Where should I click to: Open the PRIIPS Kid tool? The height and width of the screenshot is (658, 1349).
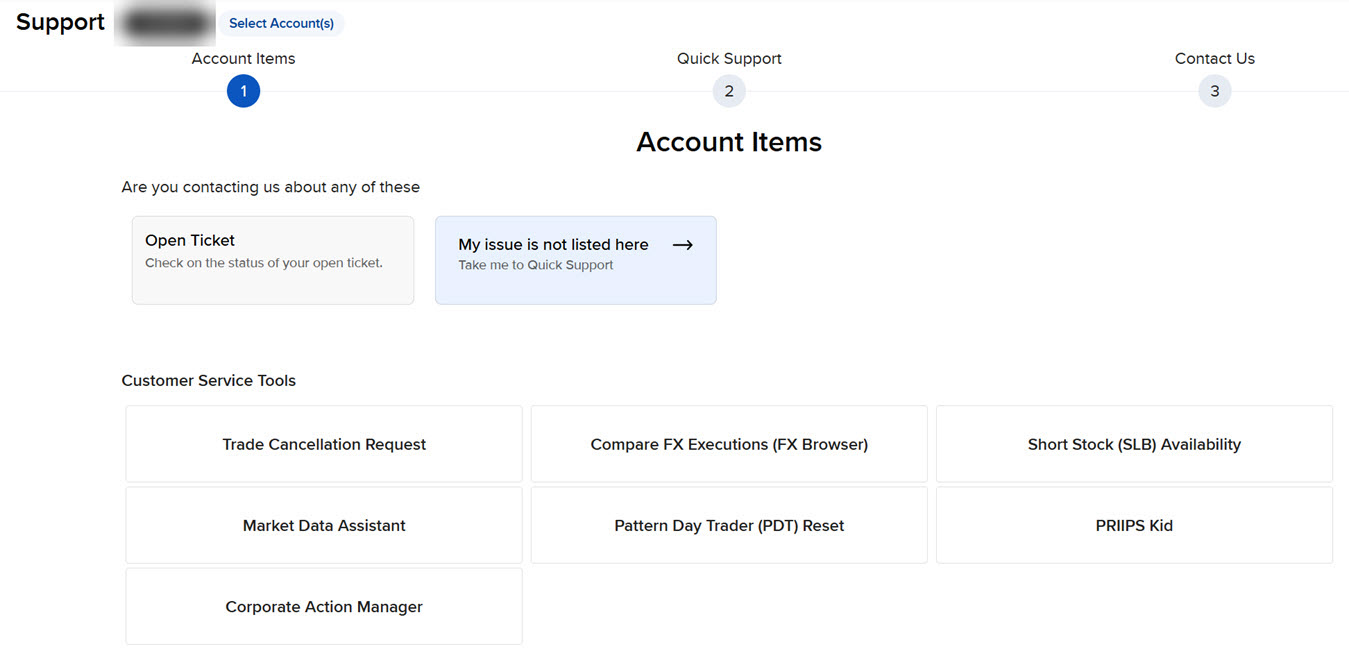point(1134,525)
